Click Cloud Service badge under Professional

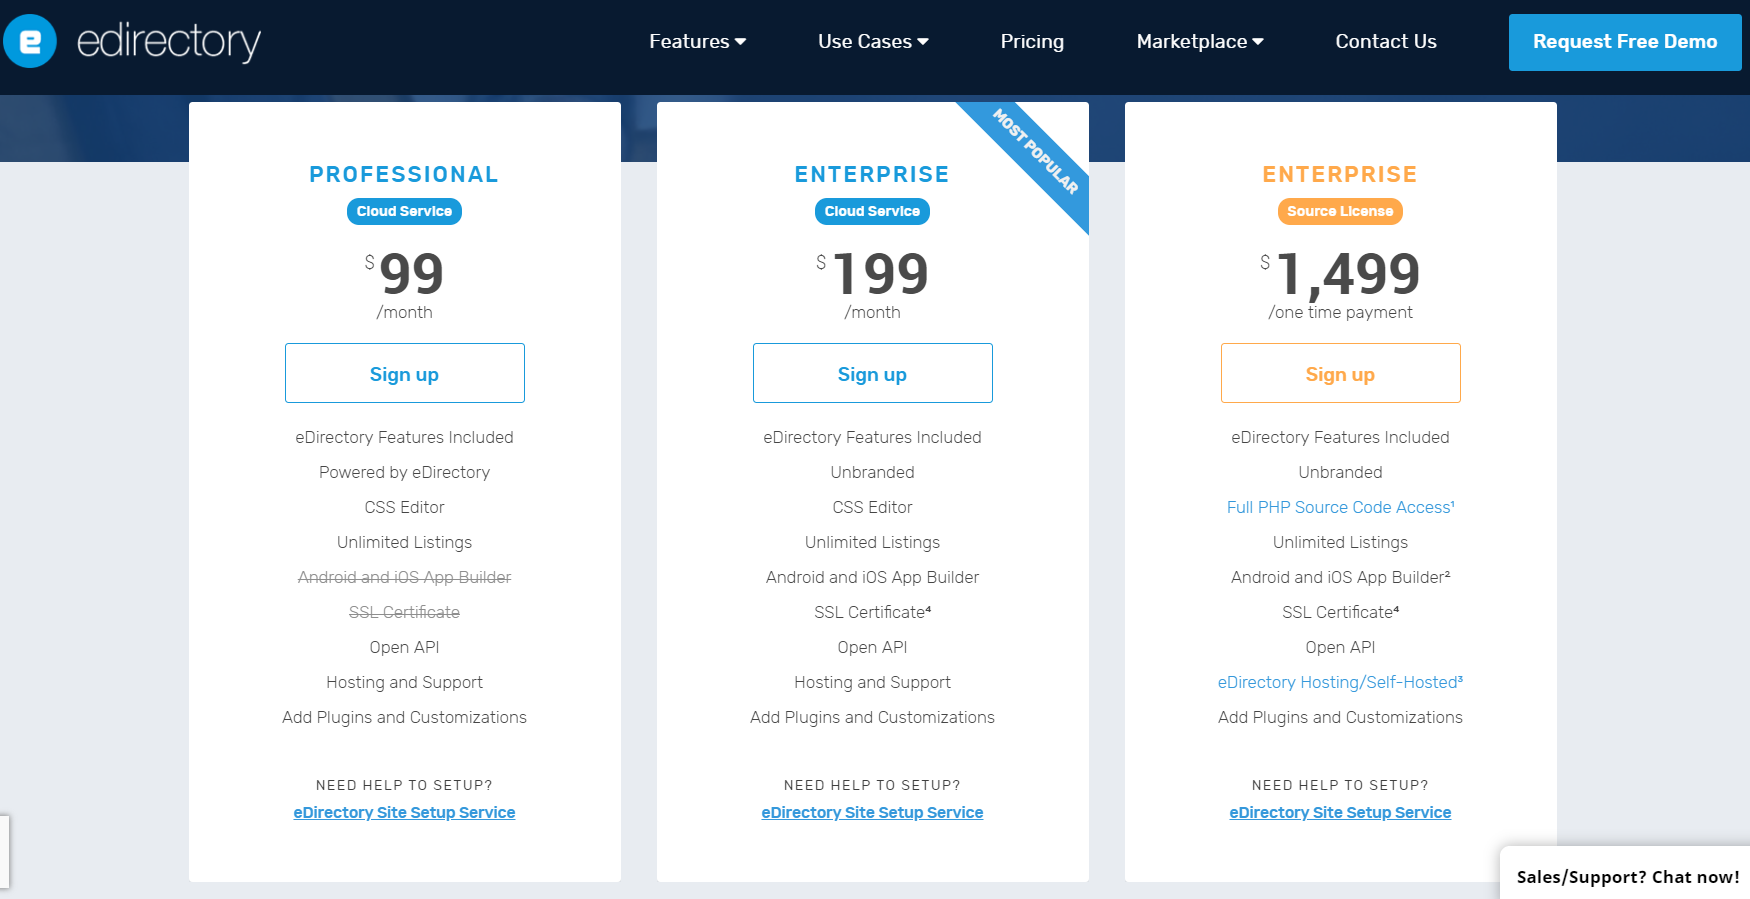click(x=405, y=211)
